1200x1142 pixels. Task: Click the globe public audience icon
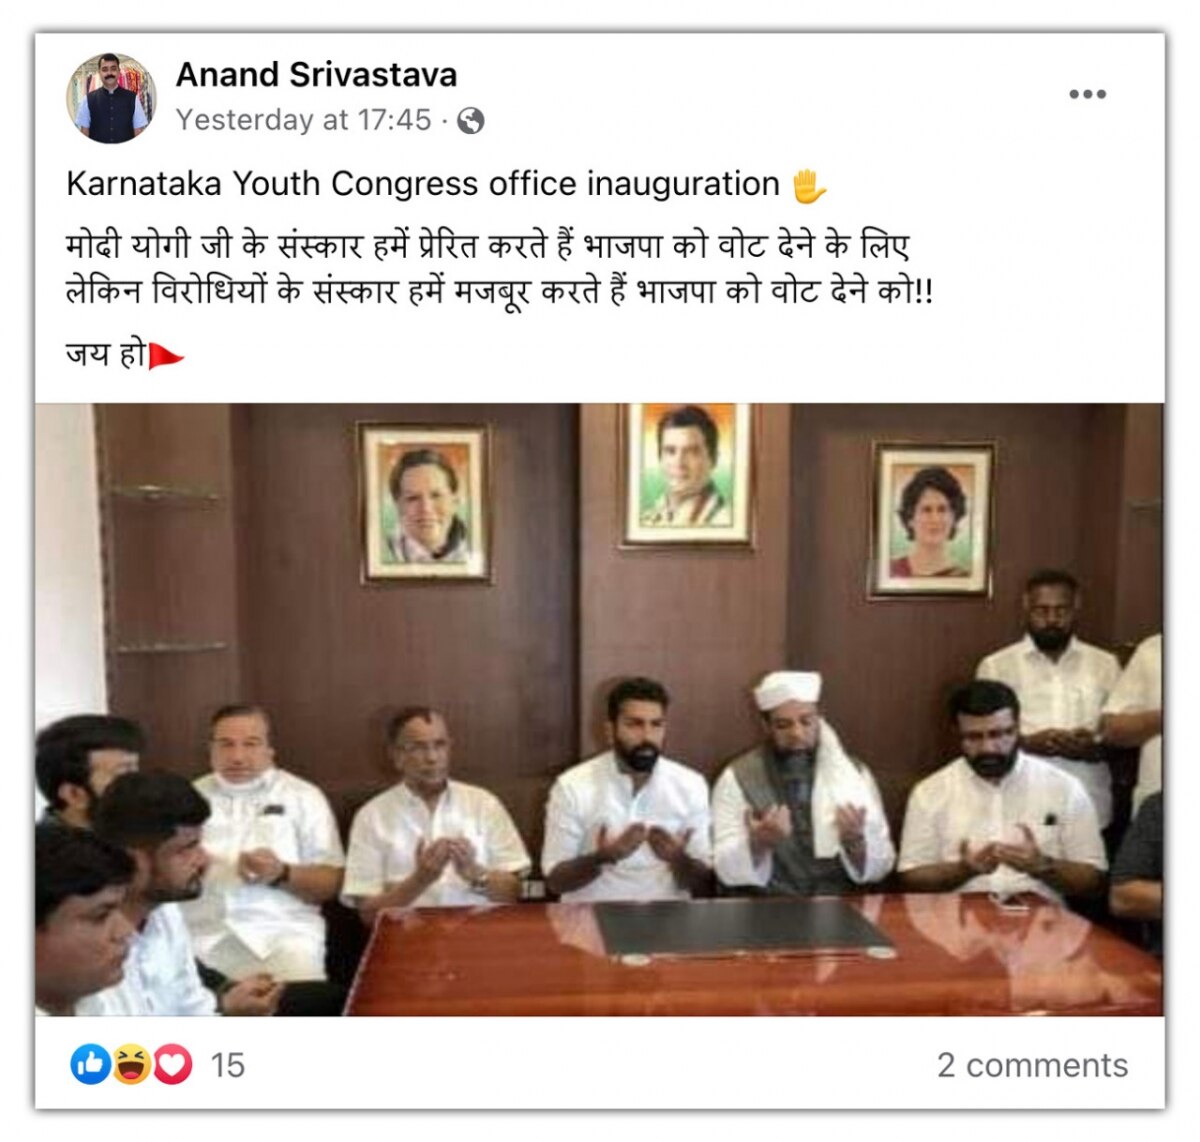[x=471, y=121]
